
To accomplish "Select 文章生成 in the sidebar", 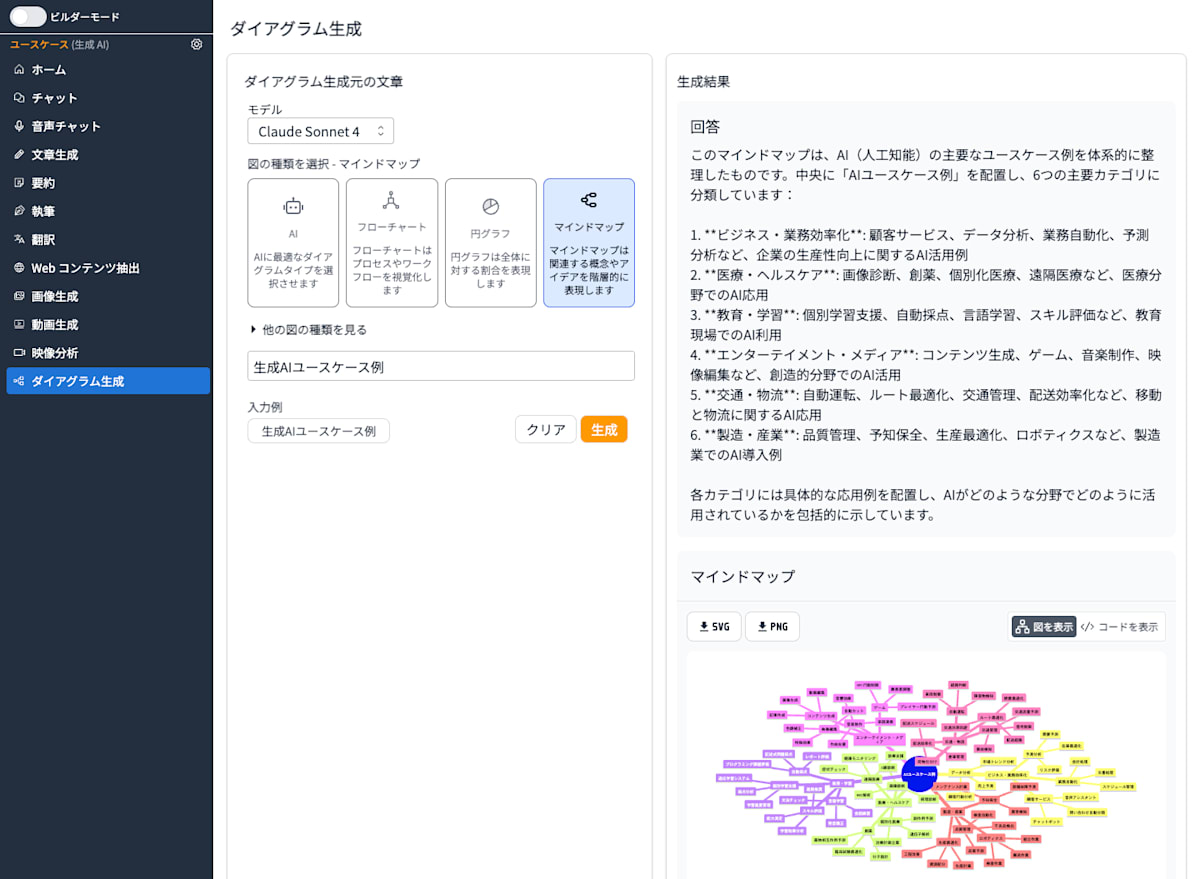I will [x=108, y=155].
